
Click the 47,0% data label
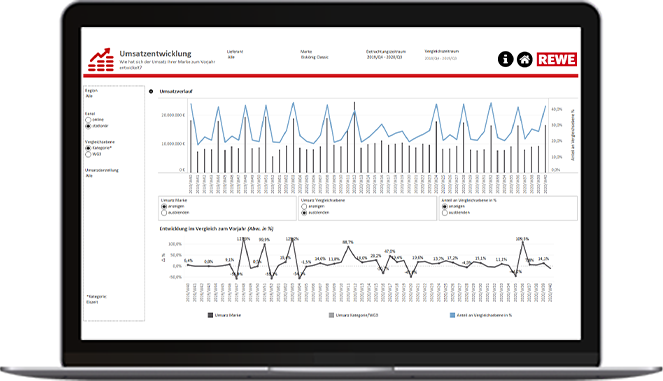pos(390,251)
